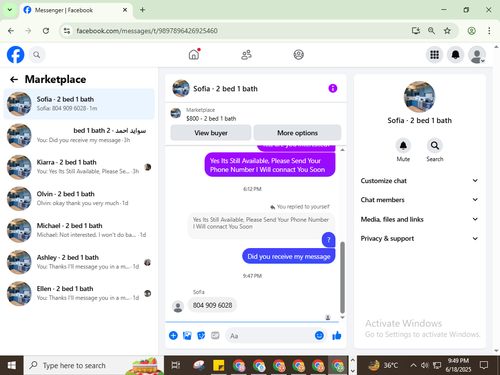
Task: Bookmark this page with star icon
Action: coord(447,31)
